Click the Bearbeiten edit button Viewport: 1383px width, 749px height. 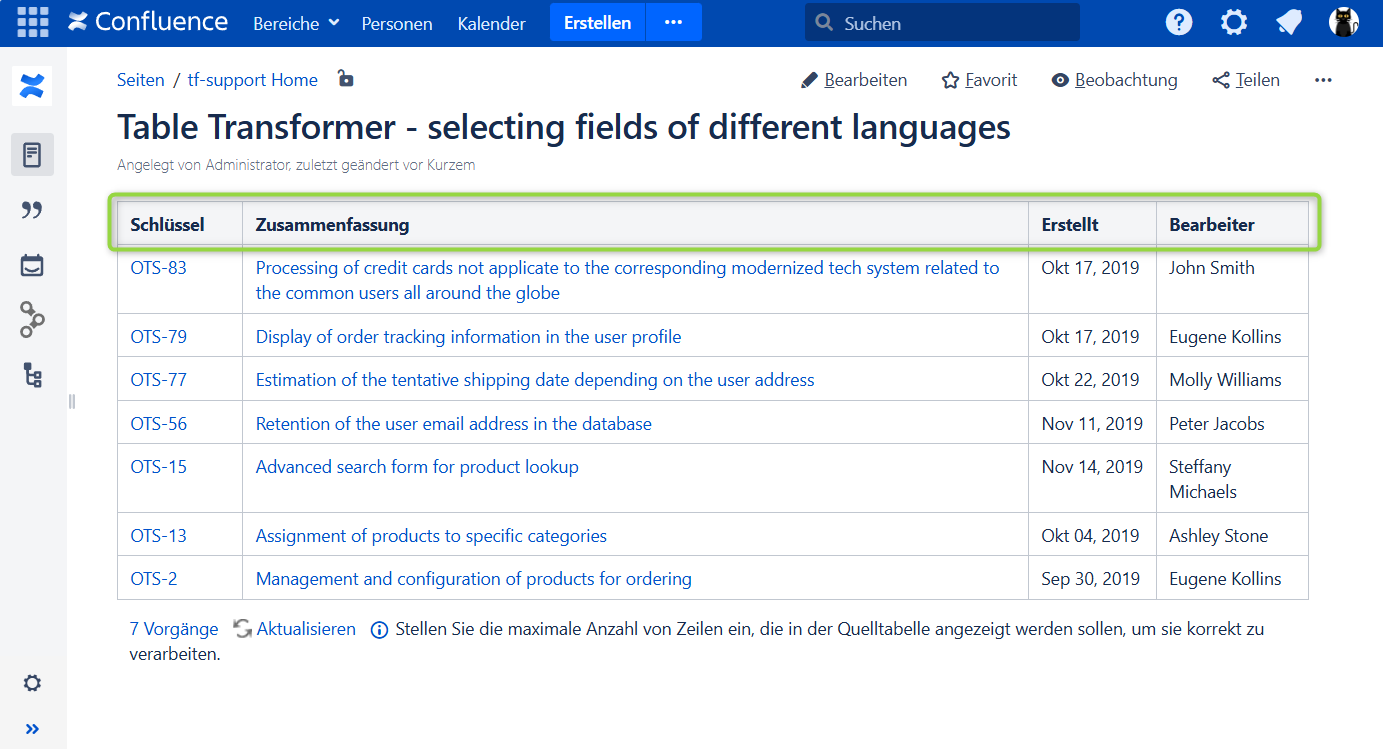(x=854, y=80)
